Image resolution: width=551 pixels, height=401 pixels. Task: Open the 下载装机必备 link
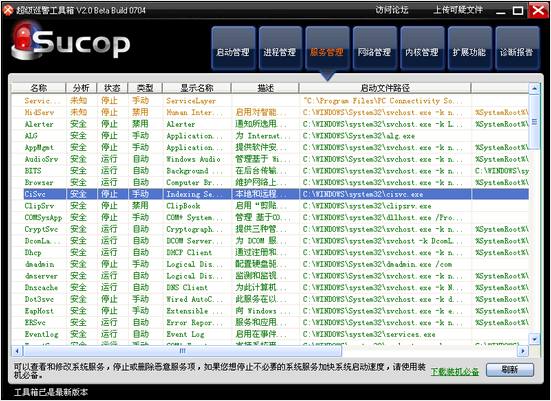(x=455, y=371)
